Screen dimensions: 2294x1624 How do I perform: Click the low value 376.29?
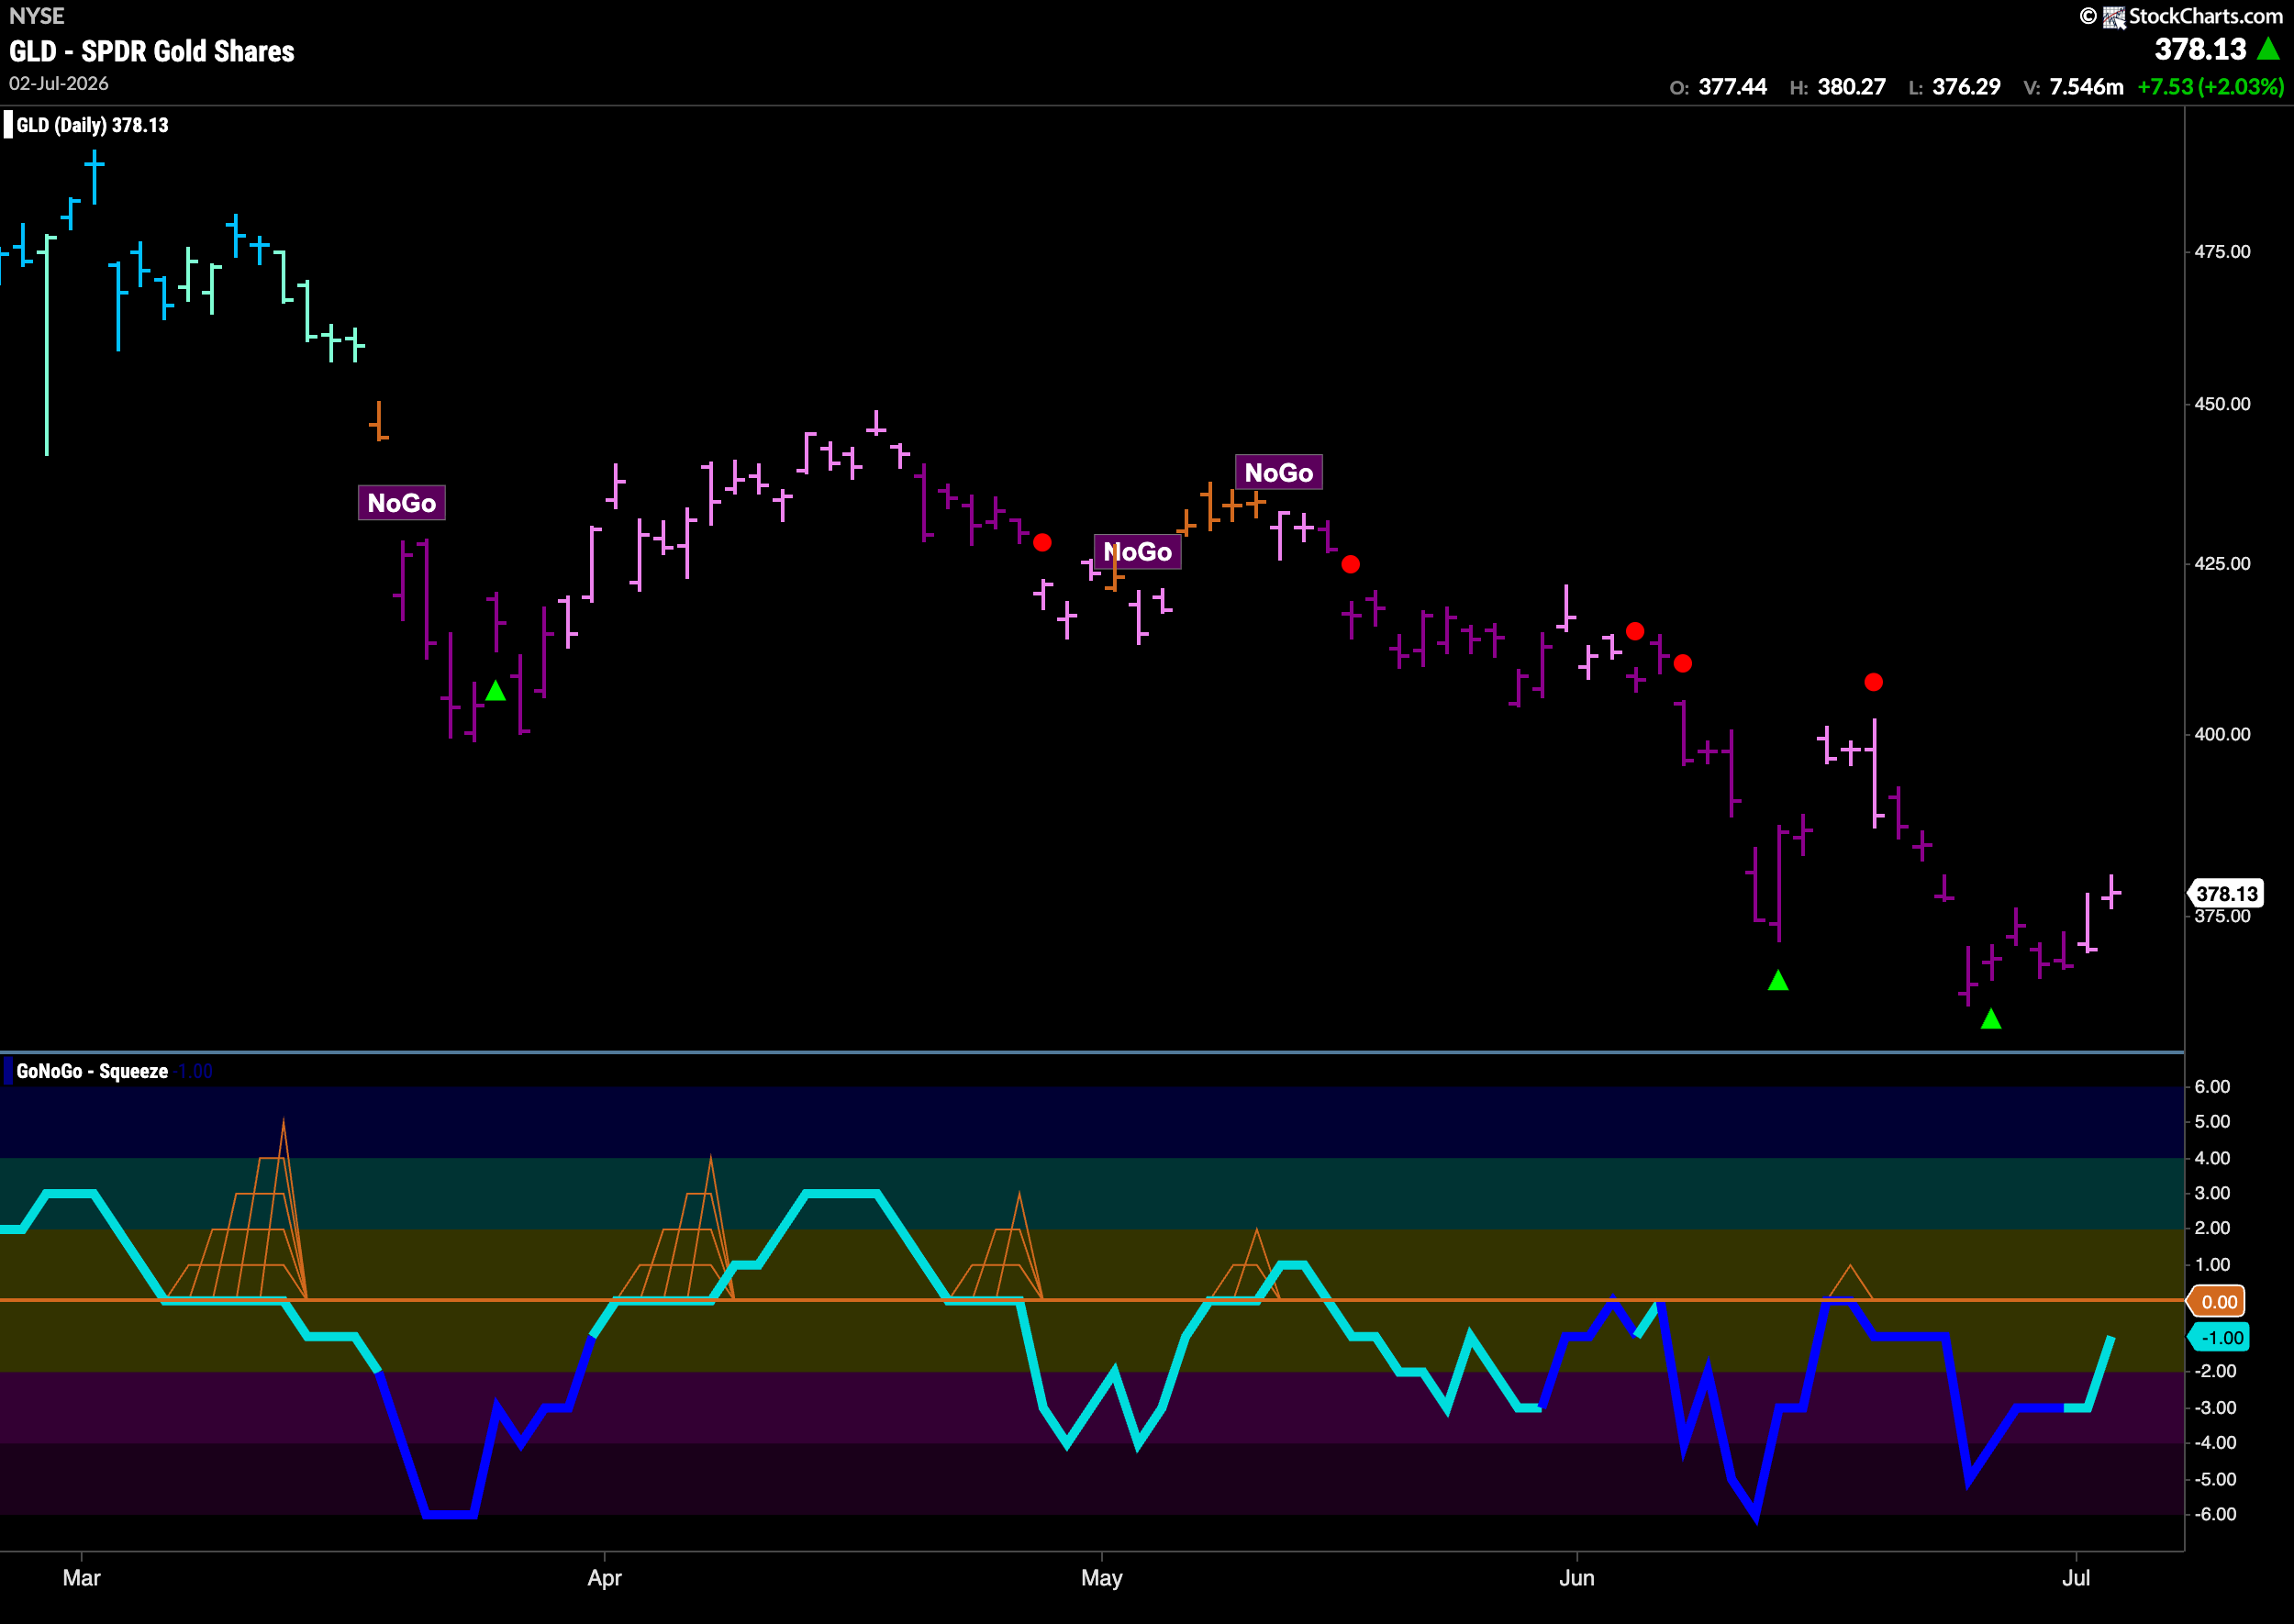pyautogui.click(x=1966, y=87)
